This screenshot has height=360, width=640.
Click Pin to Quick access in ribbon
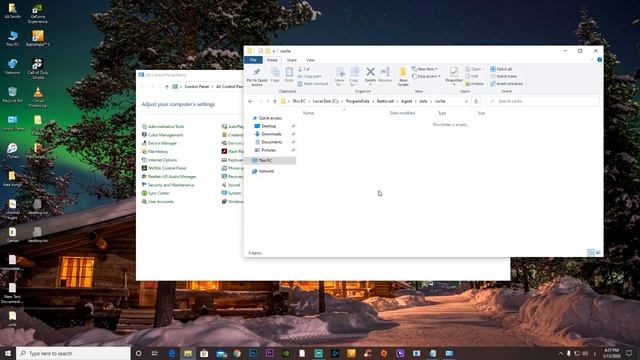pyautogui.click(x=257, y=77)
